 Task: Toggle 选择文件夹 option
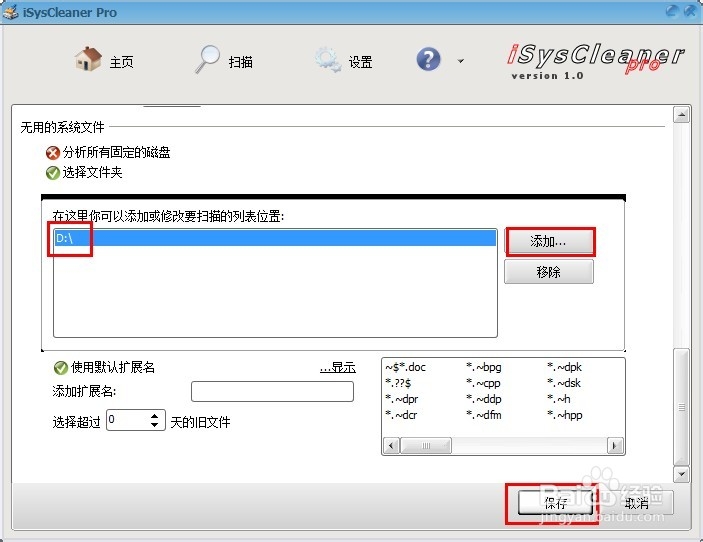coord(84,173)
